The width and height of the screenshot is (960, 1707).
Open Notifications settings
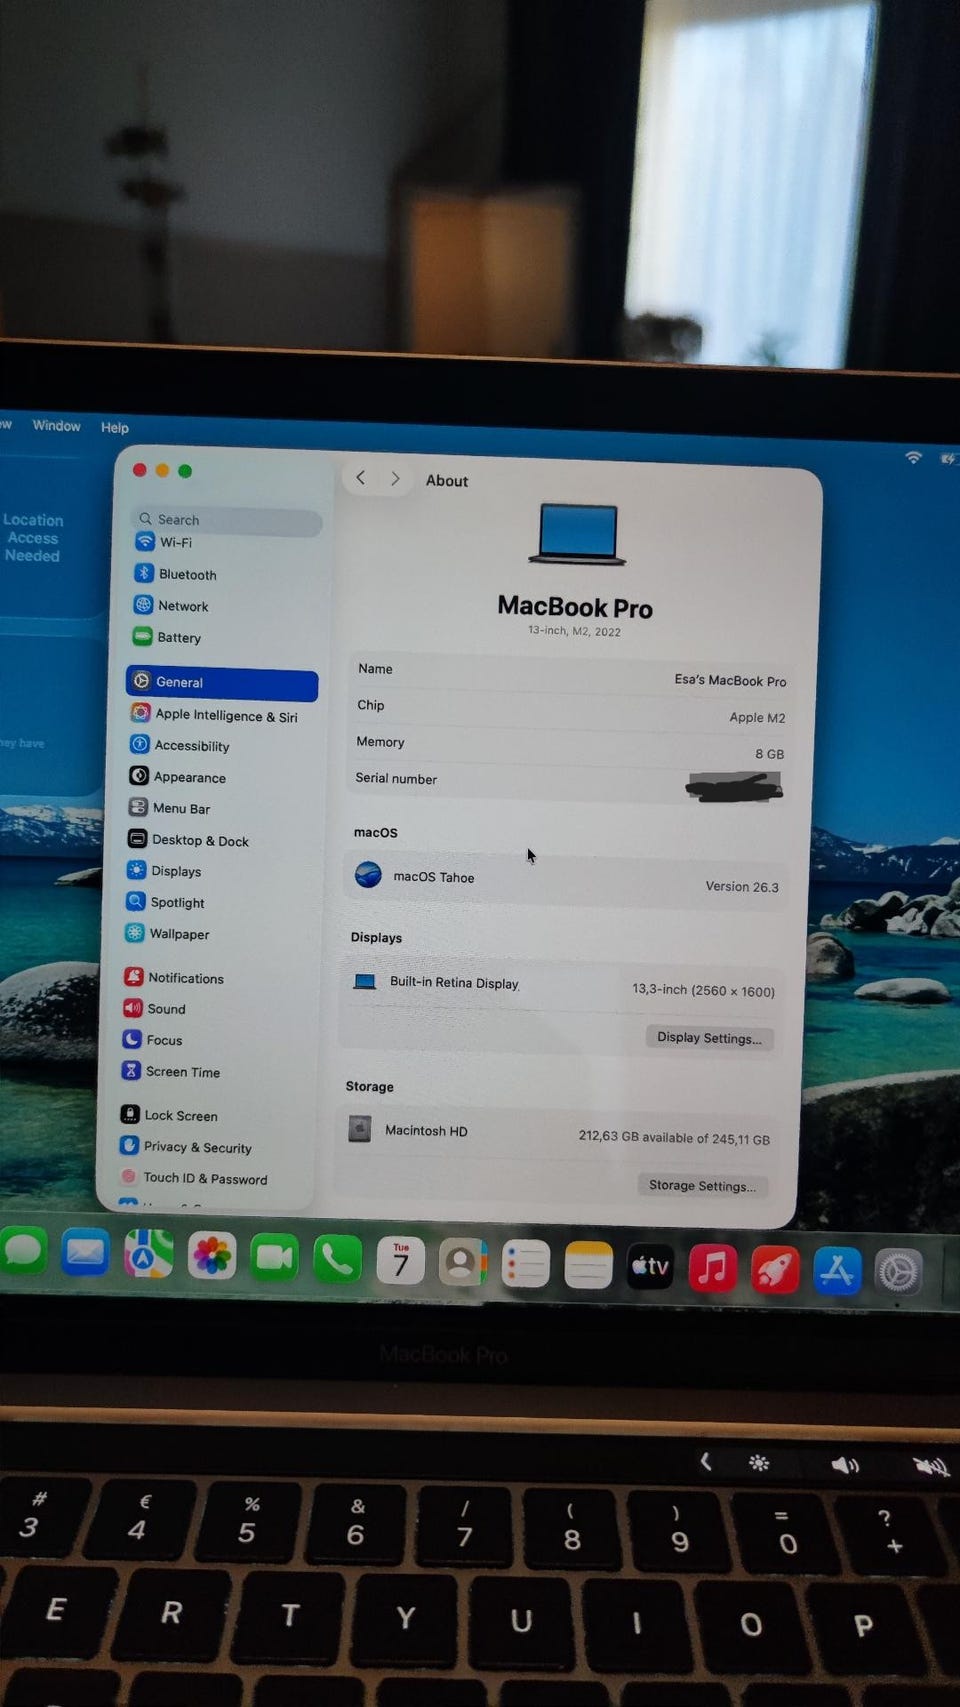coord(173,978)
